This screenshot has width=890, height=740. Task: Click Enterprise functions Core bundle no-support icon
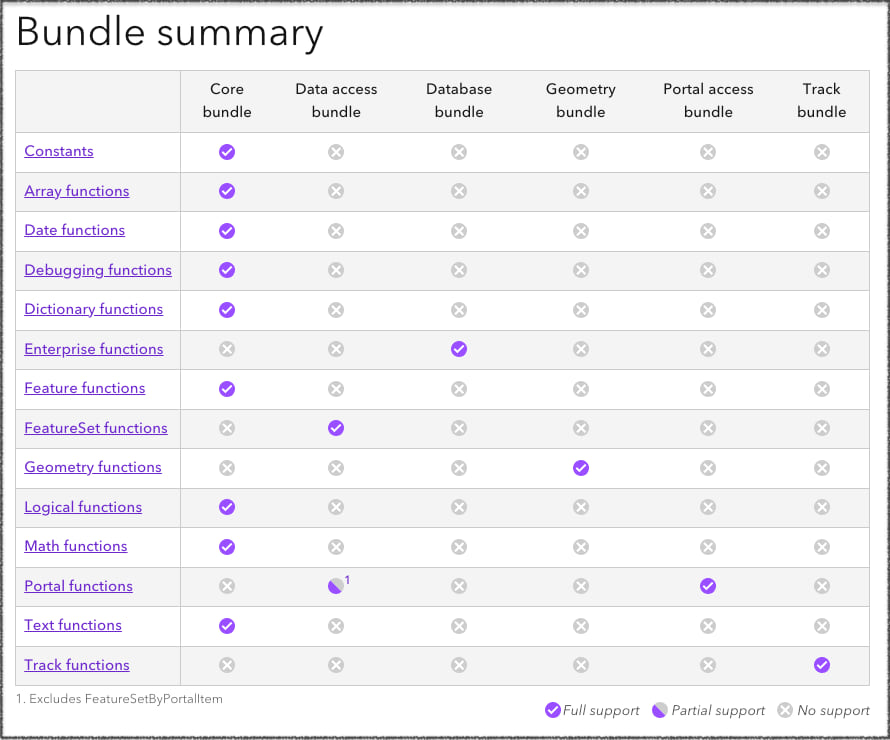point(227,349)
